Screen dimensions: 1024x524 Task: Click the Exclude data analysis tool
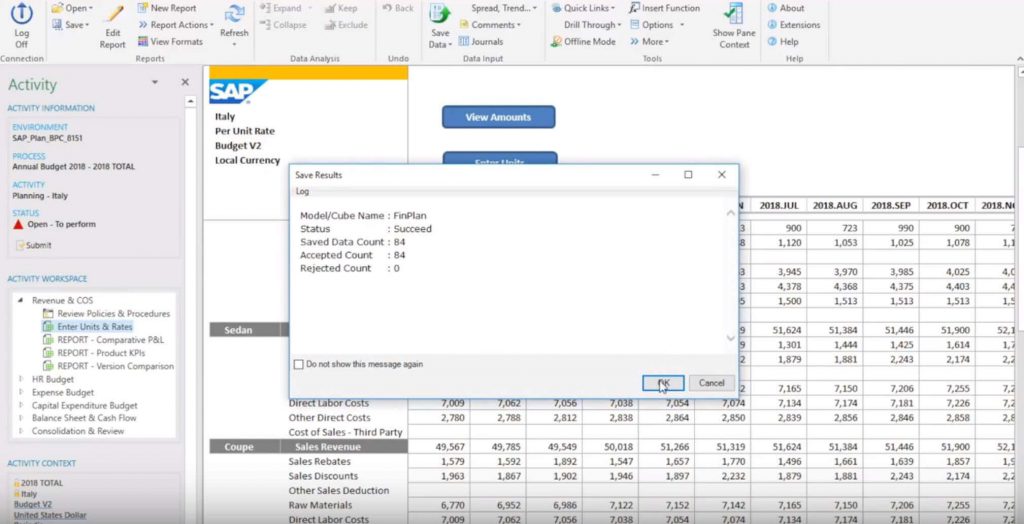tap(345, 25)
